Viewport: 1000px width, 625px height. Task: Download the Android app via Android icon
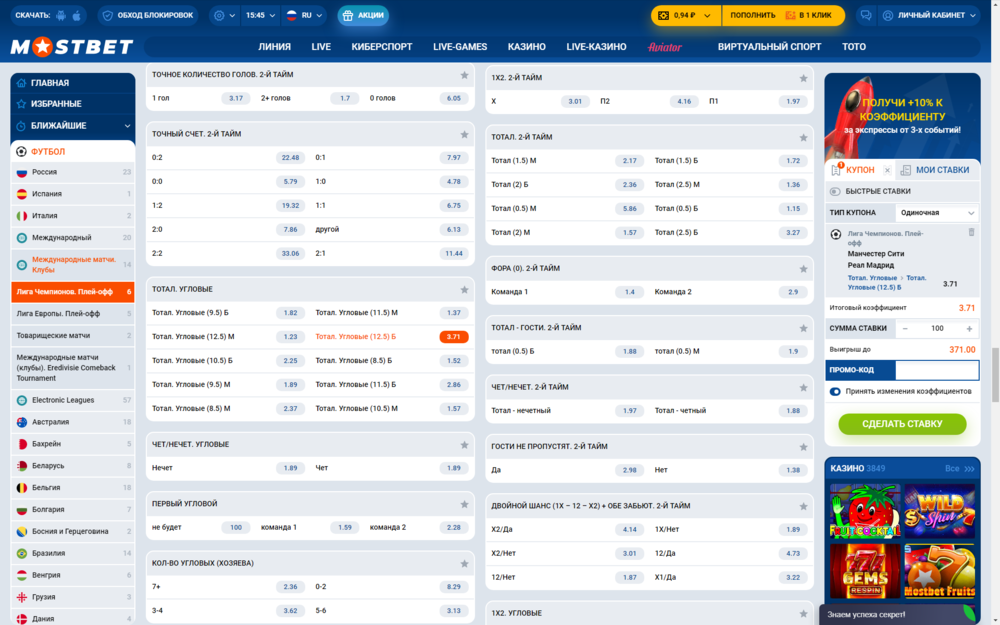[61, 15]
